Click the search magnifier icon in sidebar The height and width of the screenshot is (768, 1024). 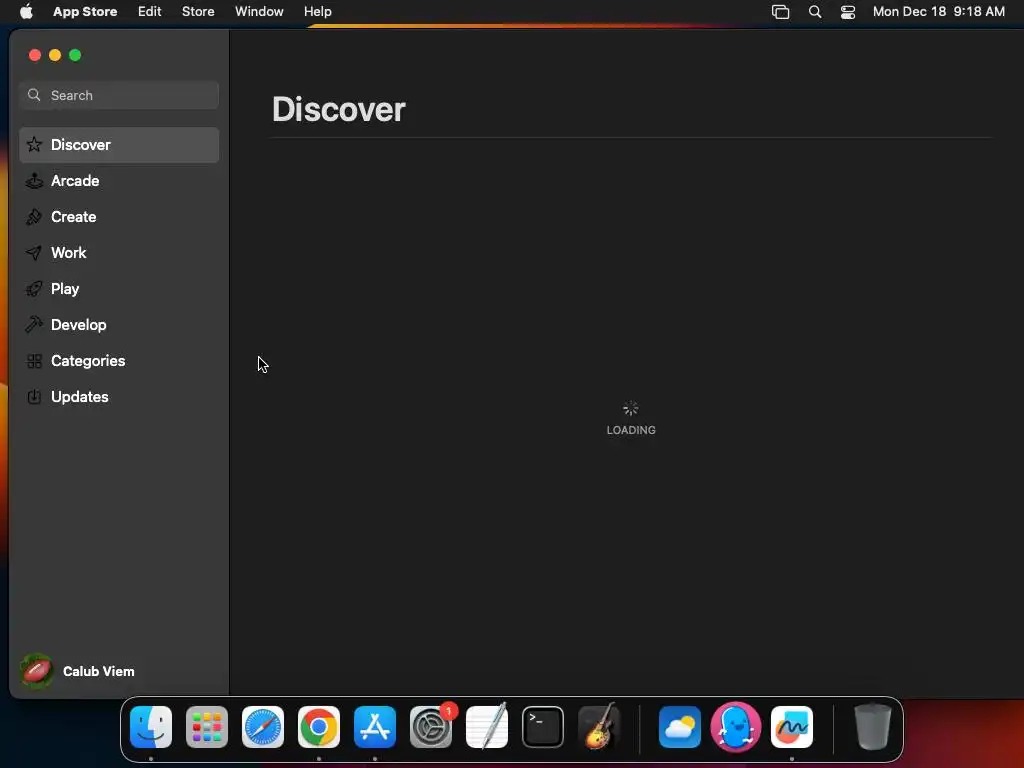point(34,95)
